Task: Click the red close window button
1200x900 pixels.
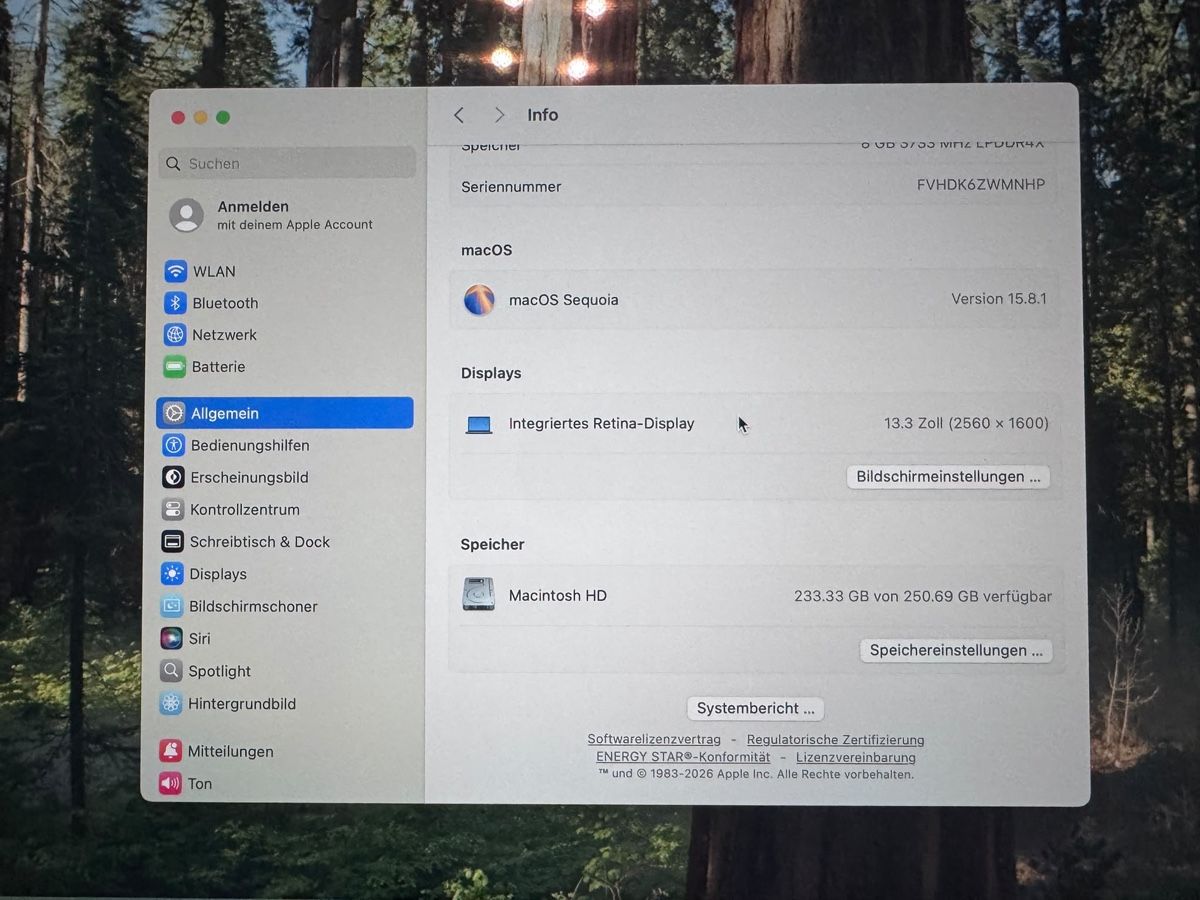Action: point(178,117)
